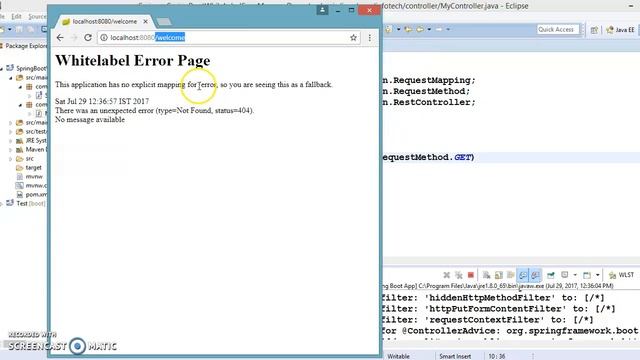Click 'Smart Insert' status bar entry

pyautogui.click(x=455, y=356)
